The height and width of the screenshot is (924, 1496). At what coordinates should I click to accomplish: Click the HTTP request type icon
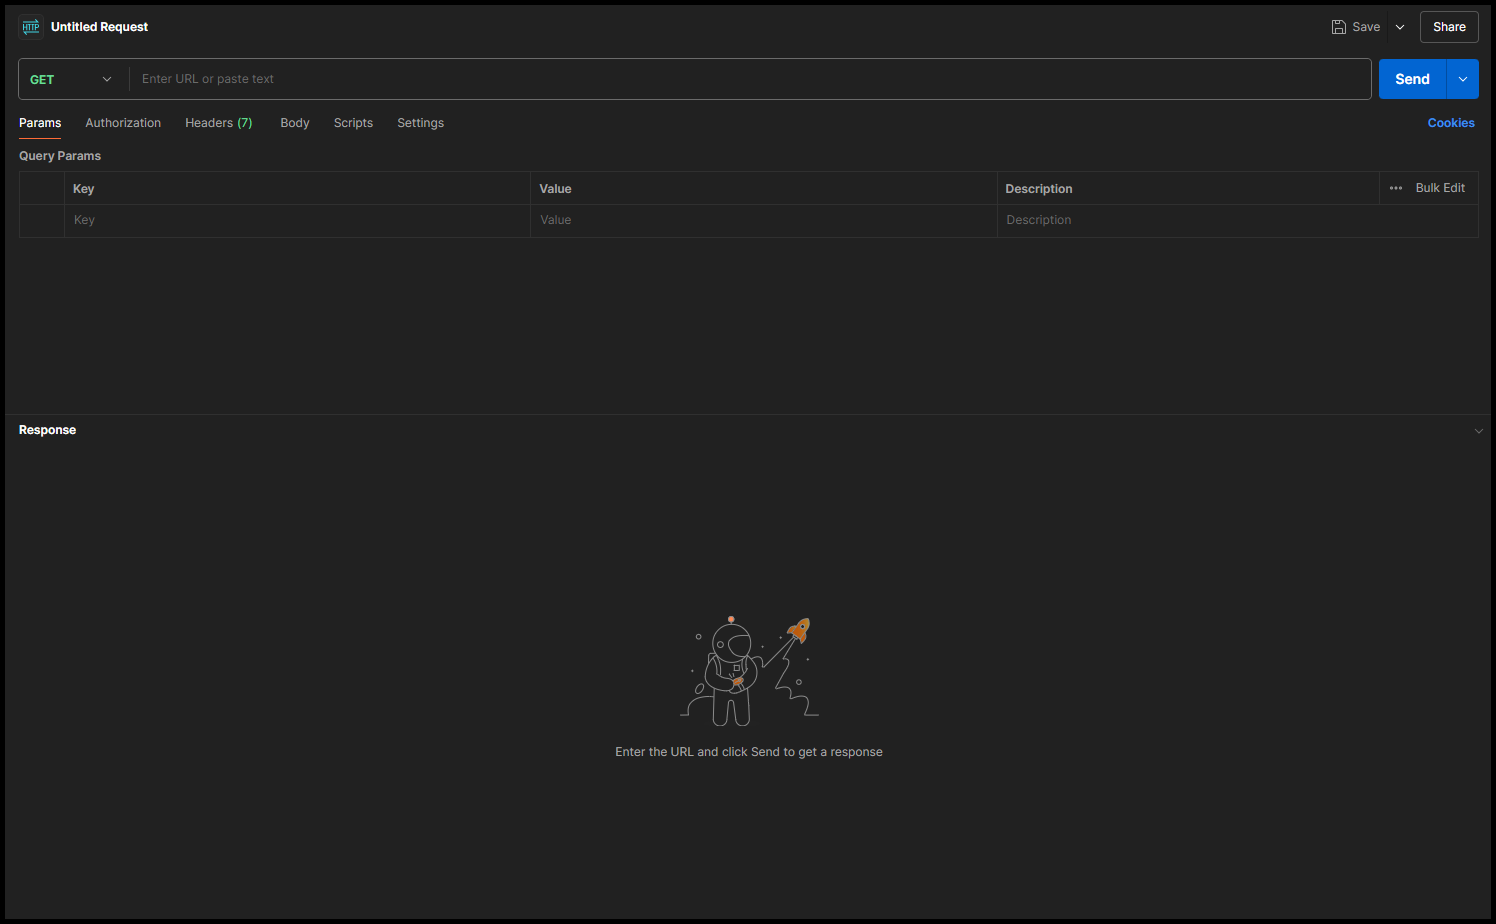coord(31,27)
